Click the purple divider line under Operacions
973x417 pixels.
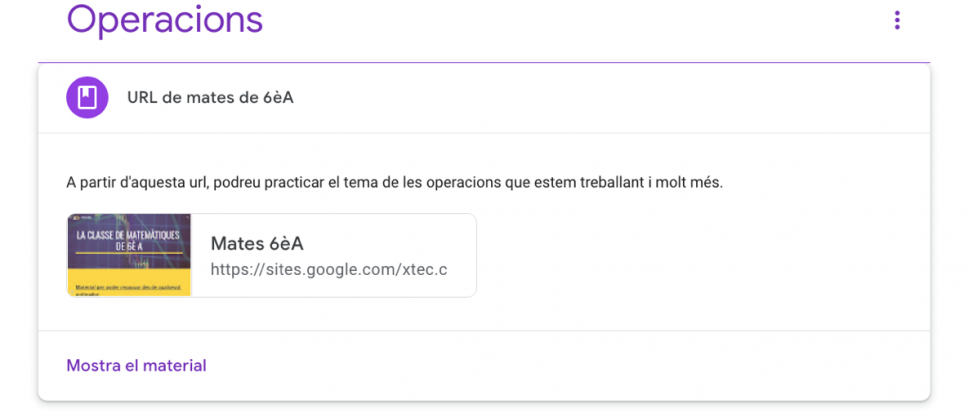[484, 62]
